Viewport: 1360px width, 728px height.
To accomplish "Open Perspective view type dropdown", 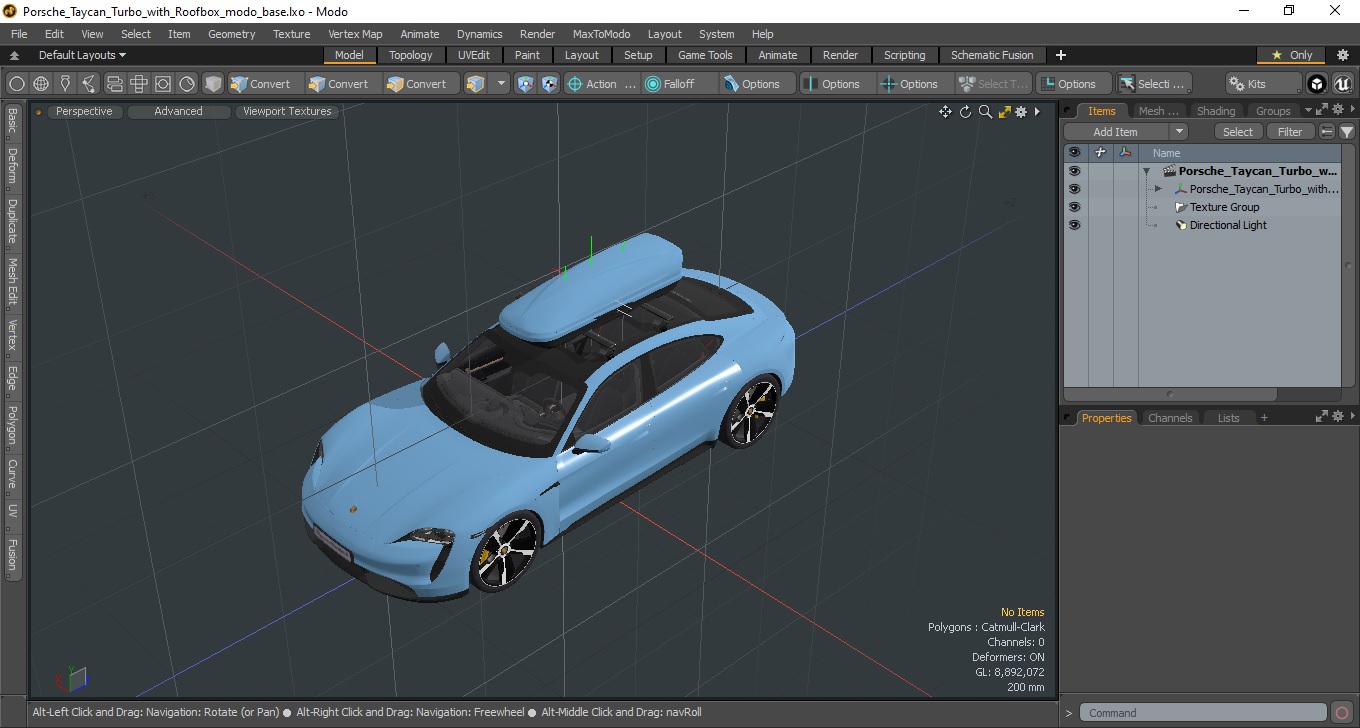I will click(84, 112).
